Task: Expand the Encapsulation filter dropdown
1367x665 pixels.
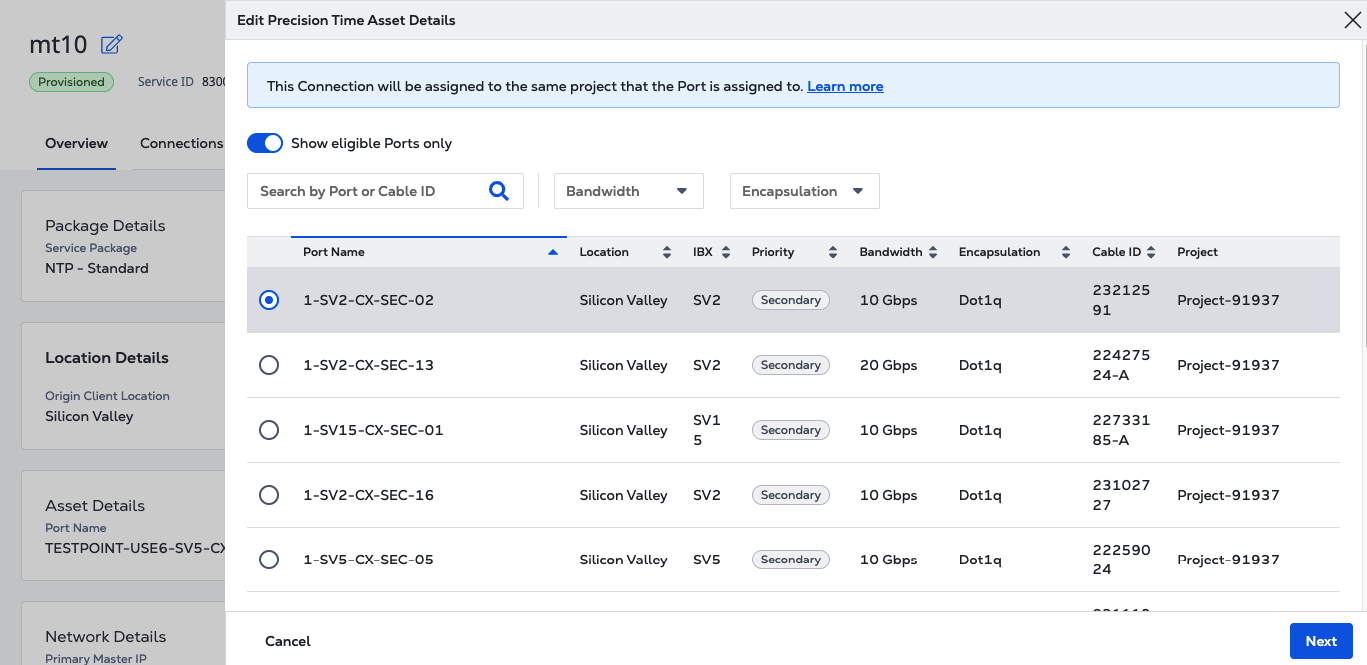Action: (x=804, y=191)
